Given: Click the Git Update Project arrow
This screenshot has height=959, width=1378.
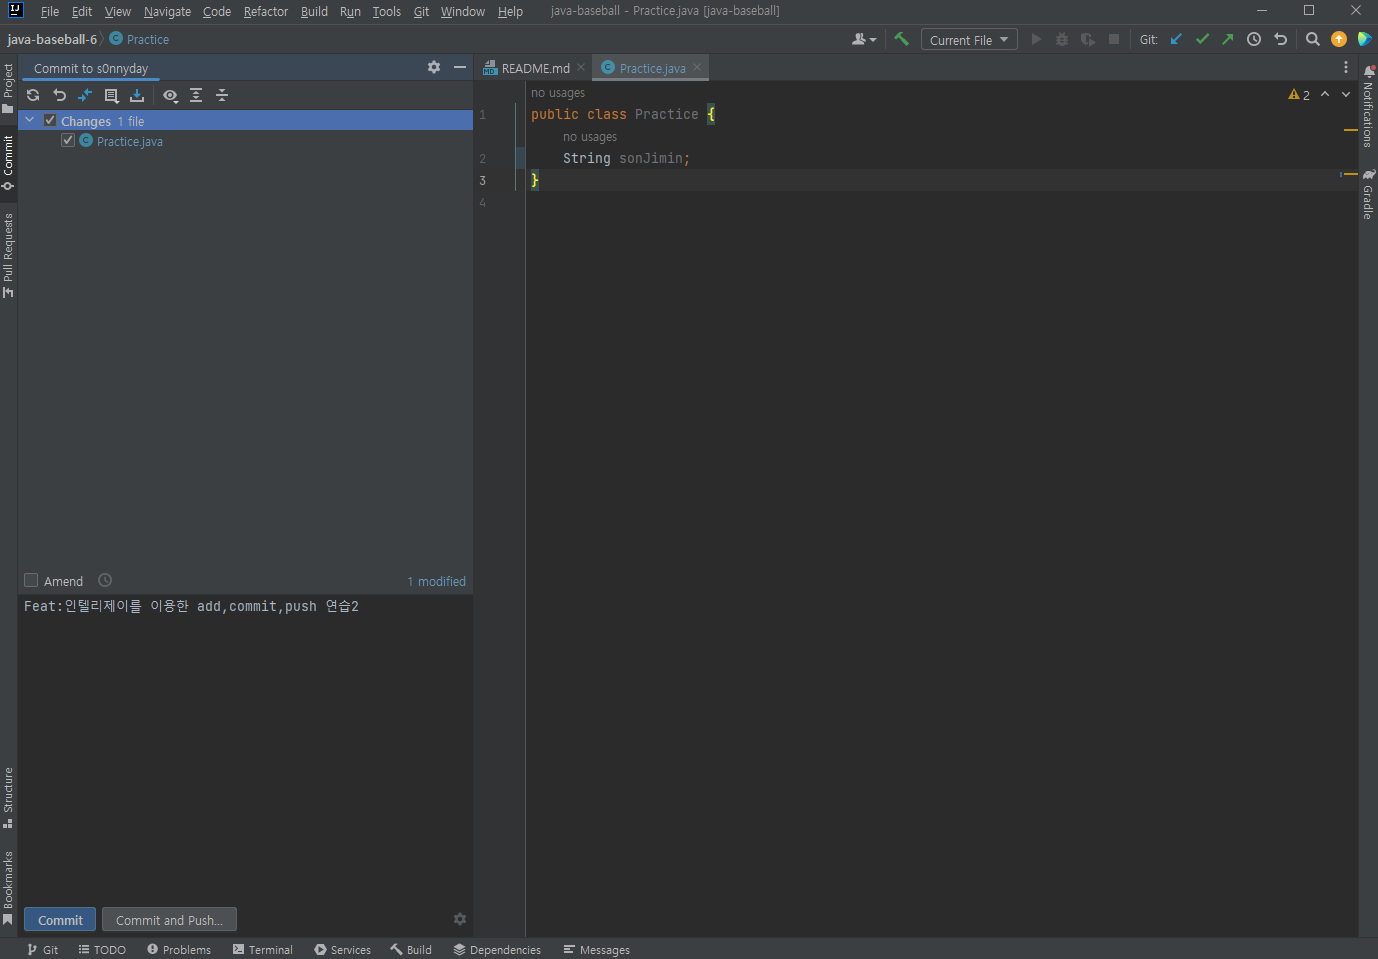Looking at the screenshot, I should tap(1176, 39).
